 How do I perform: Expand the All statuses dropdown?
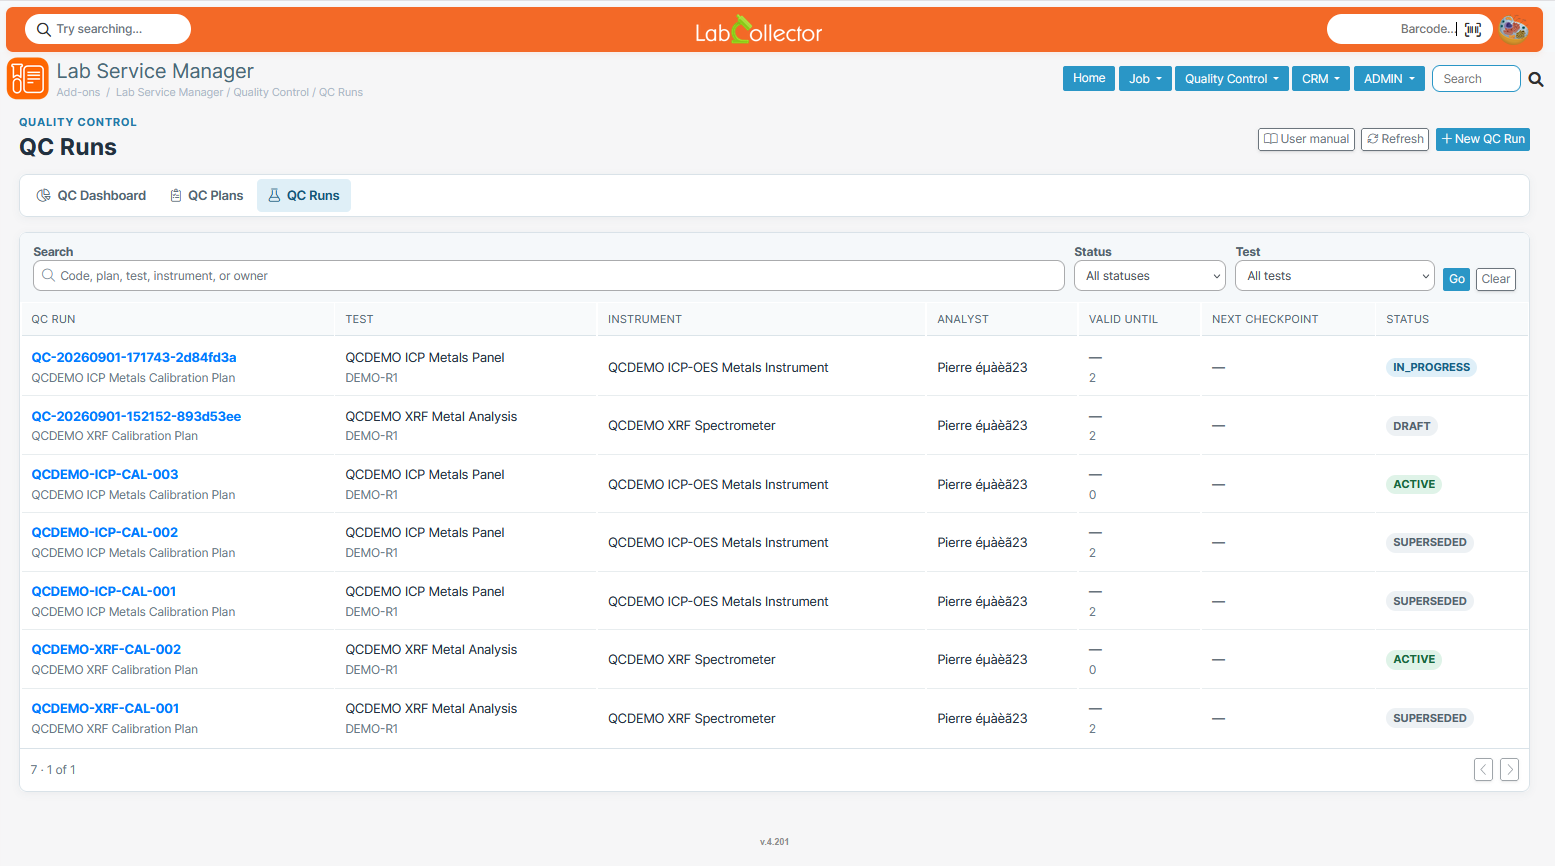(1150, 276)
